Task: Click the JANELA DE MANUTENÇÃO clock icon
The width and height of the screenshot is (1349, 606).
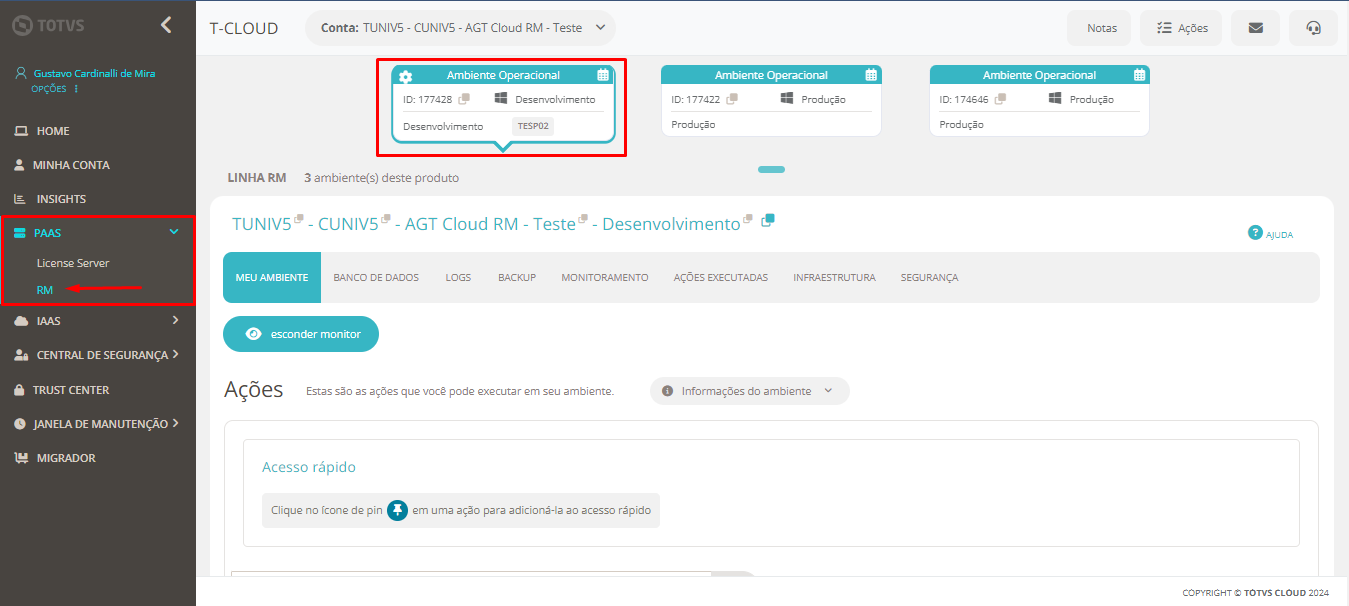Action: [21, 424]
